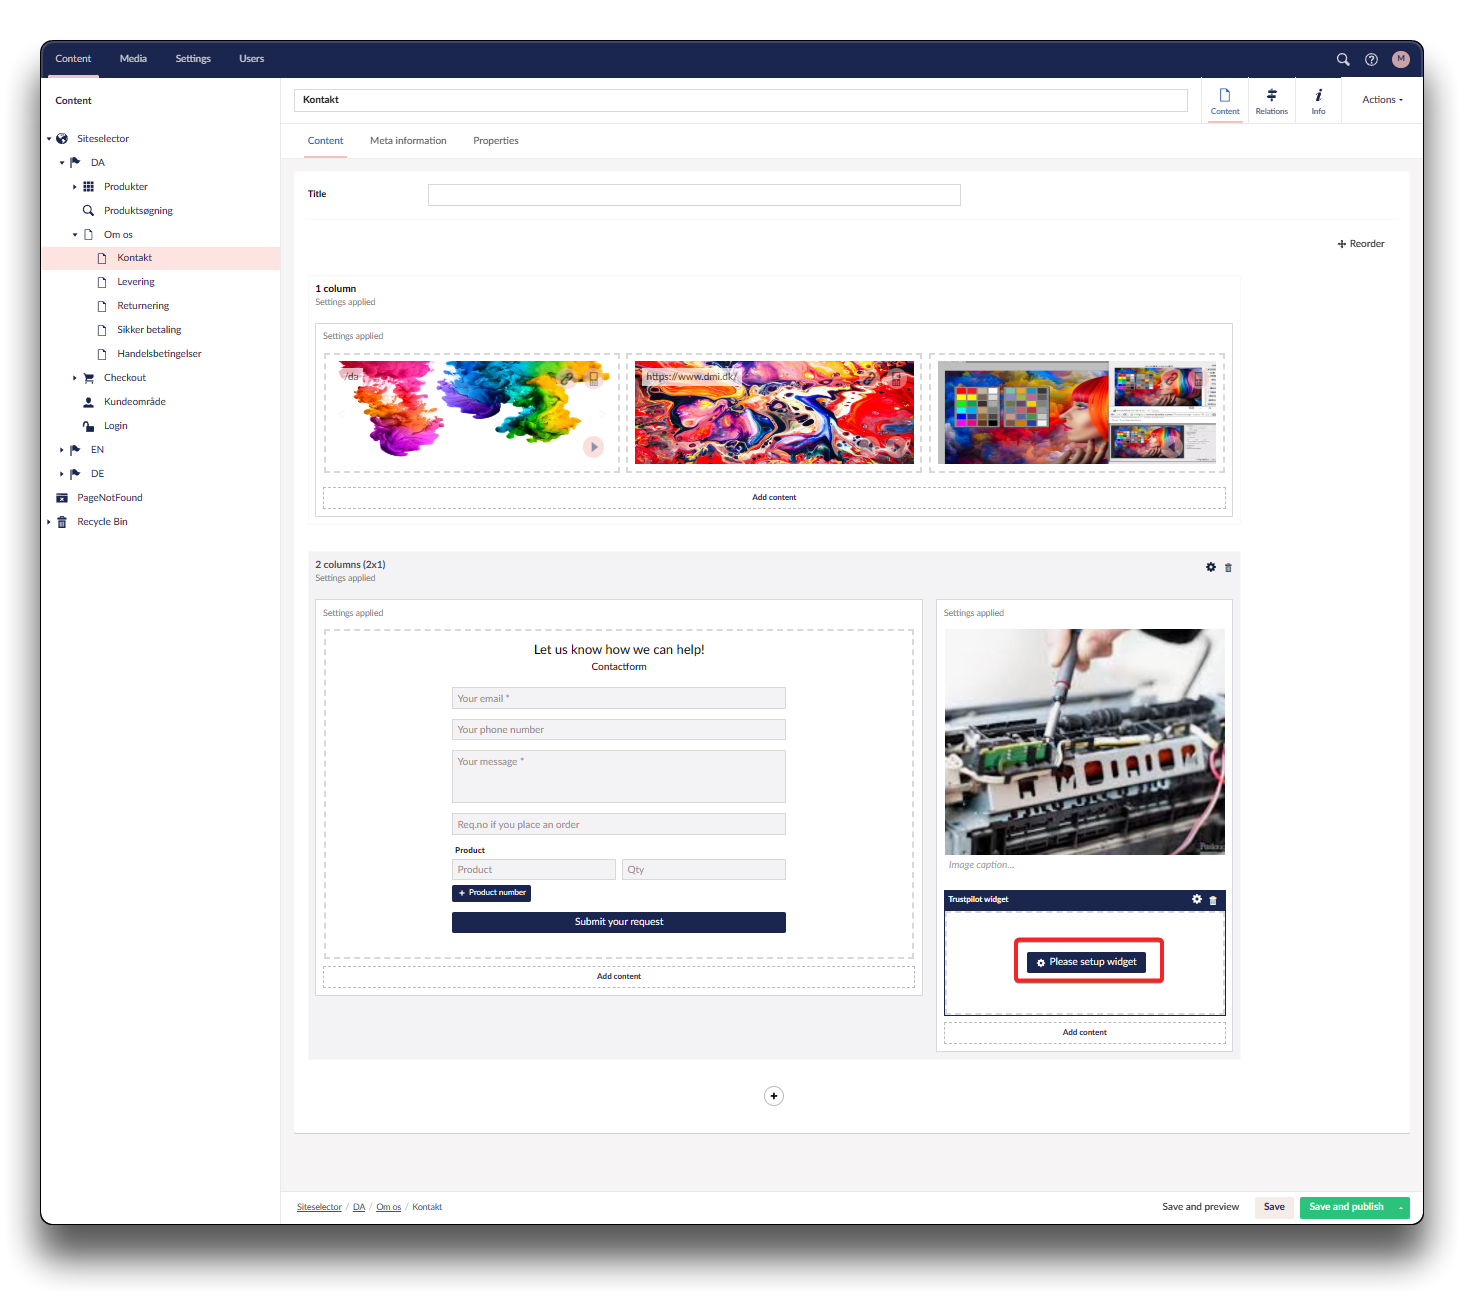Expand the EN language node
The height and width of the screenshot is (1297, 1464).
(62, 450)
